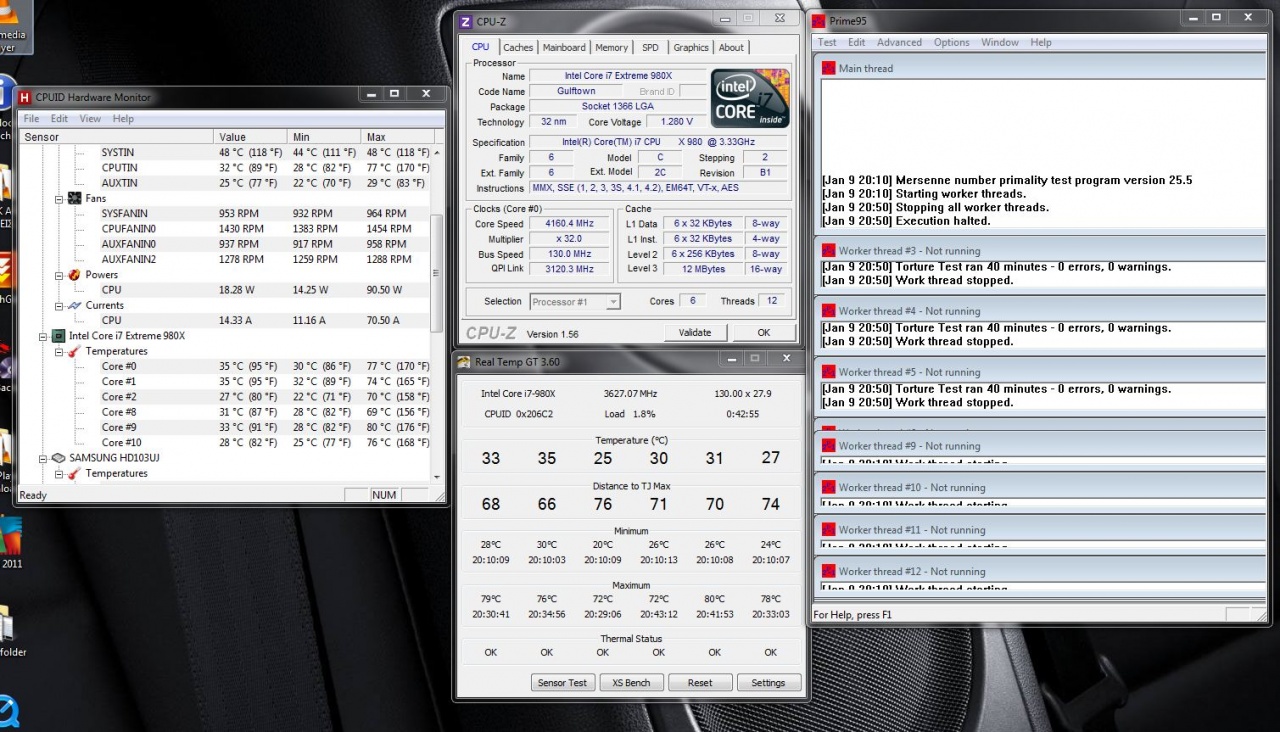Click the Worker thread #11 window icon
The height and width of the screenshot is (732, 1280).
coord(828,530)
